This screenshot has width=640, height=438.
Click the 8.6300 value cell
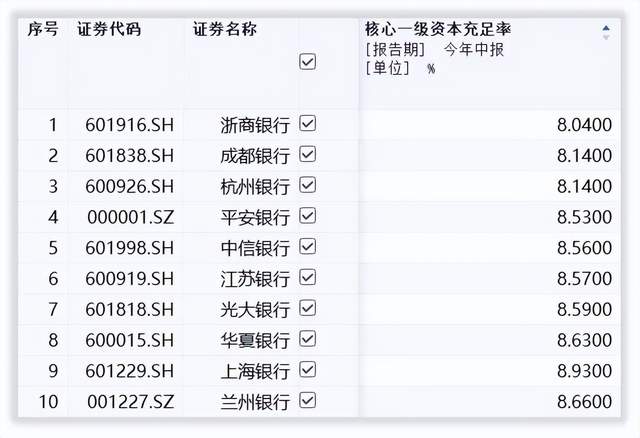(x=584, y=340)
